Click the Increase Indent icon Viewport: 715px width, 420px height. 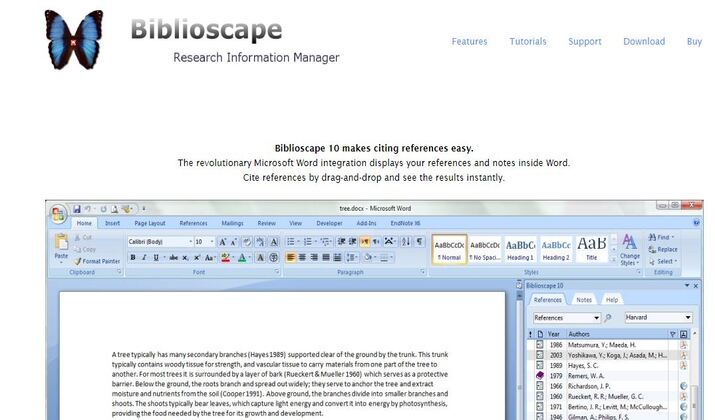click(352, 242)
